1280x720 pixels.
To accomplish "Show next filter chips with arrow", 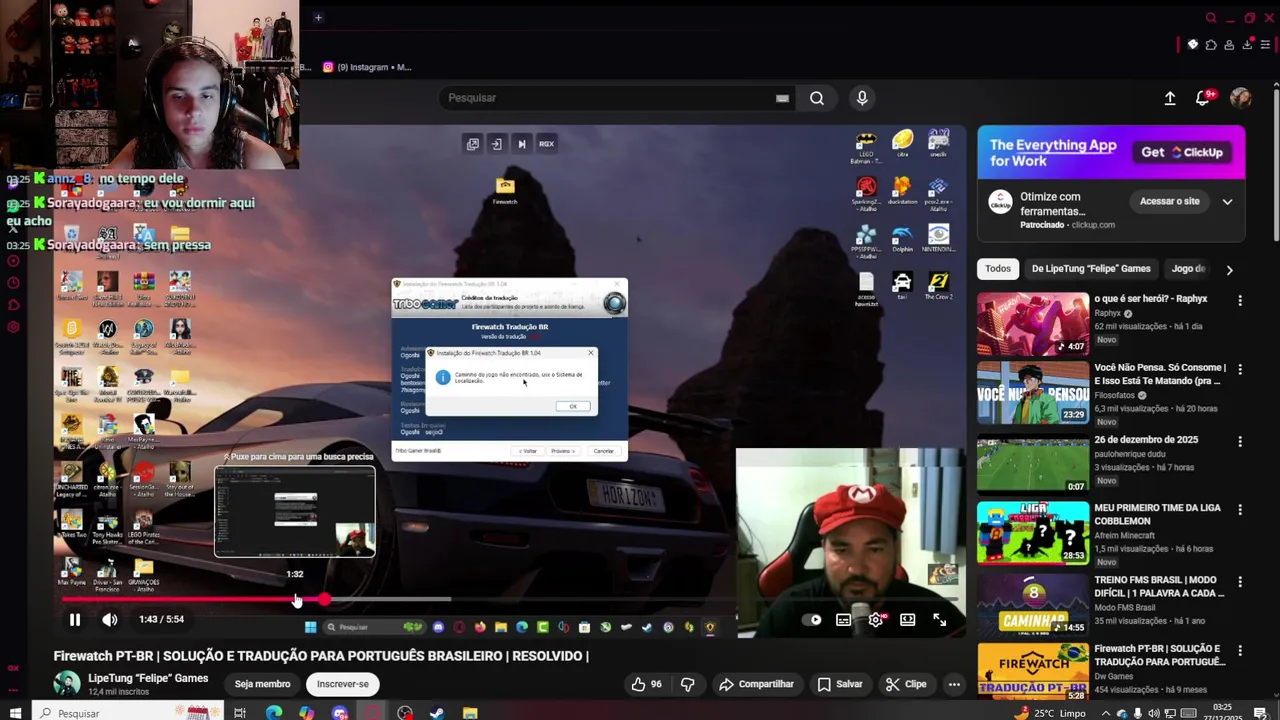I will tap(1229, 269).
